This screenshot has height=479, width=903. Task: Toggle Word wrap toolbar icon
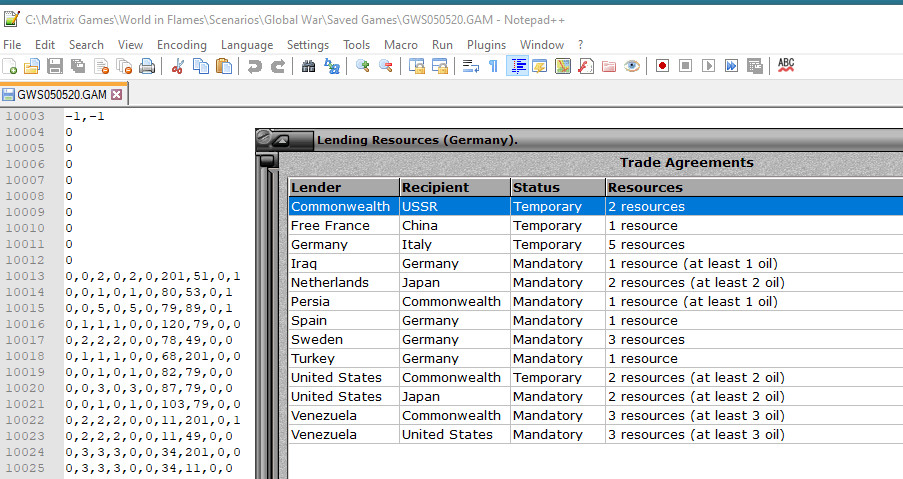pyautogui.click(x=471, y=66)
